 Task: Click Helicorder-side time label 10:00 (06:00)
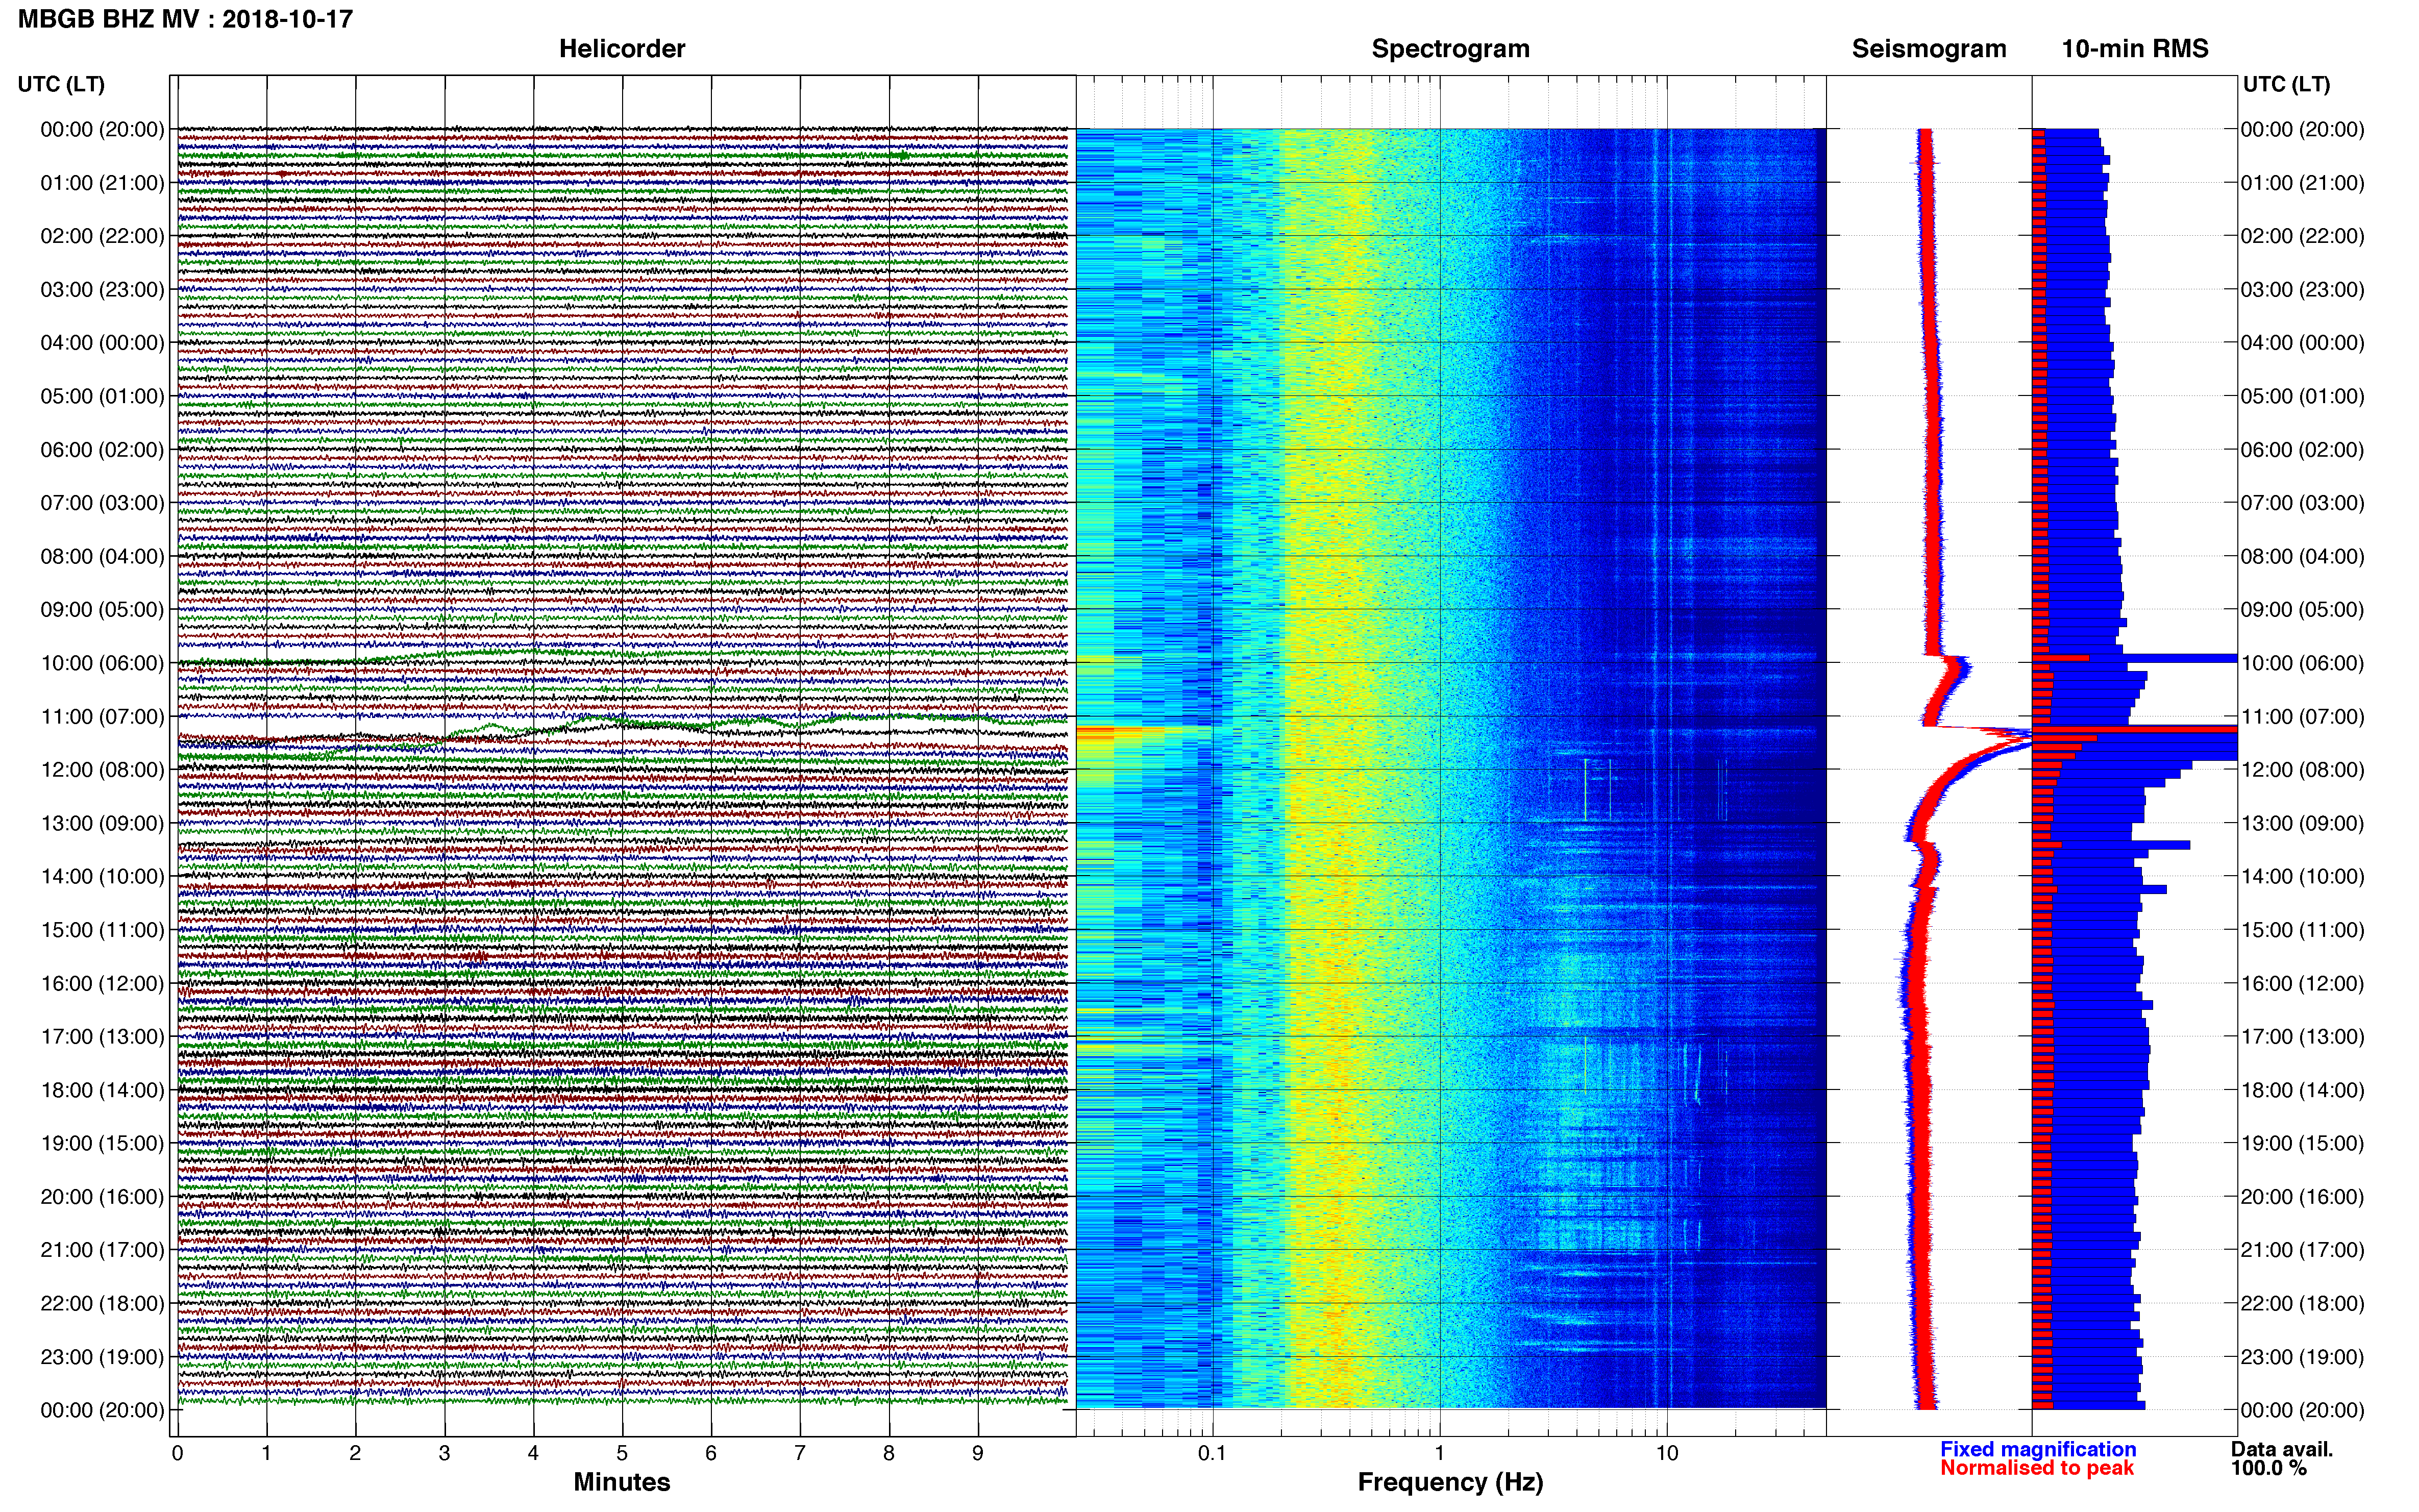(x=102, y=663)
